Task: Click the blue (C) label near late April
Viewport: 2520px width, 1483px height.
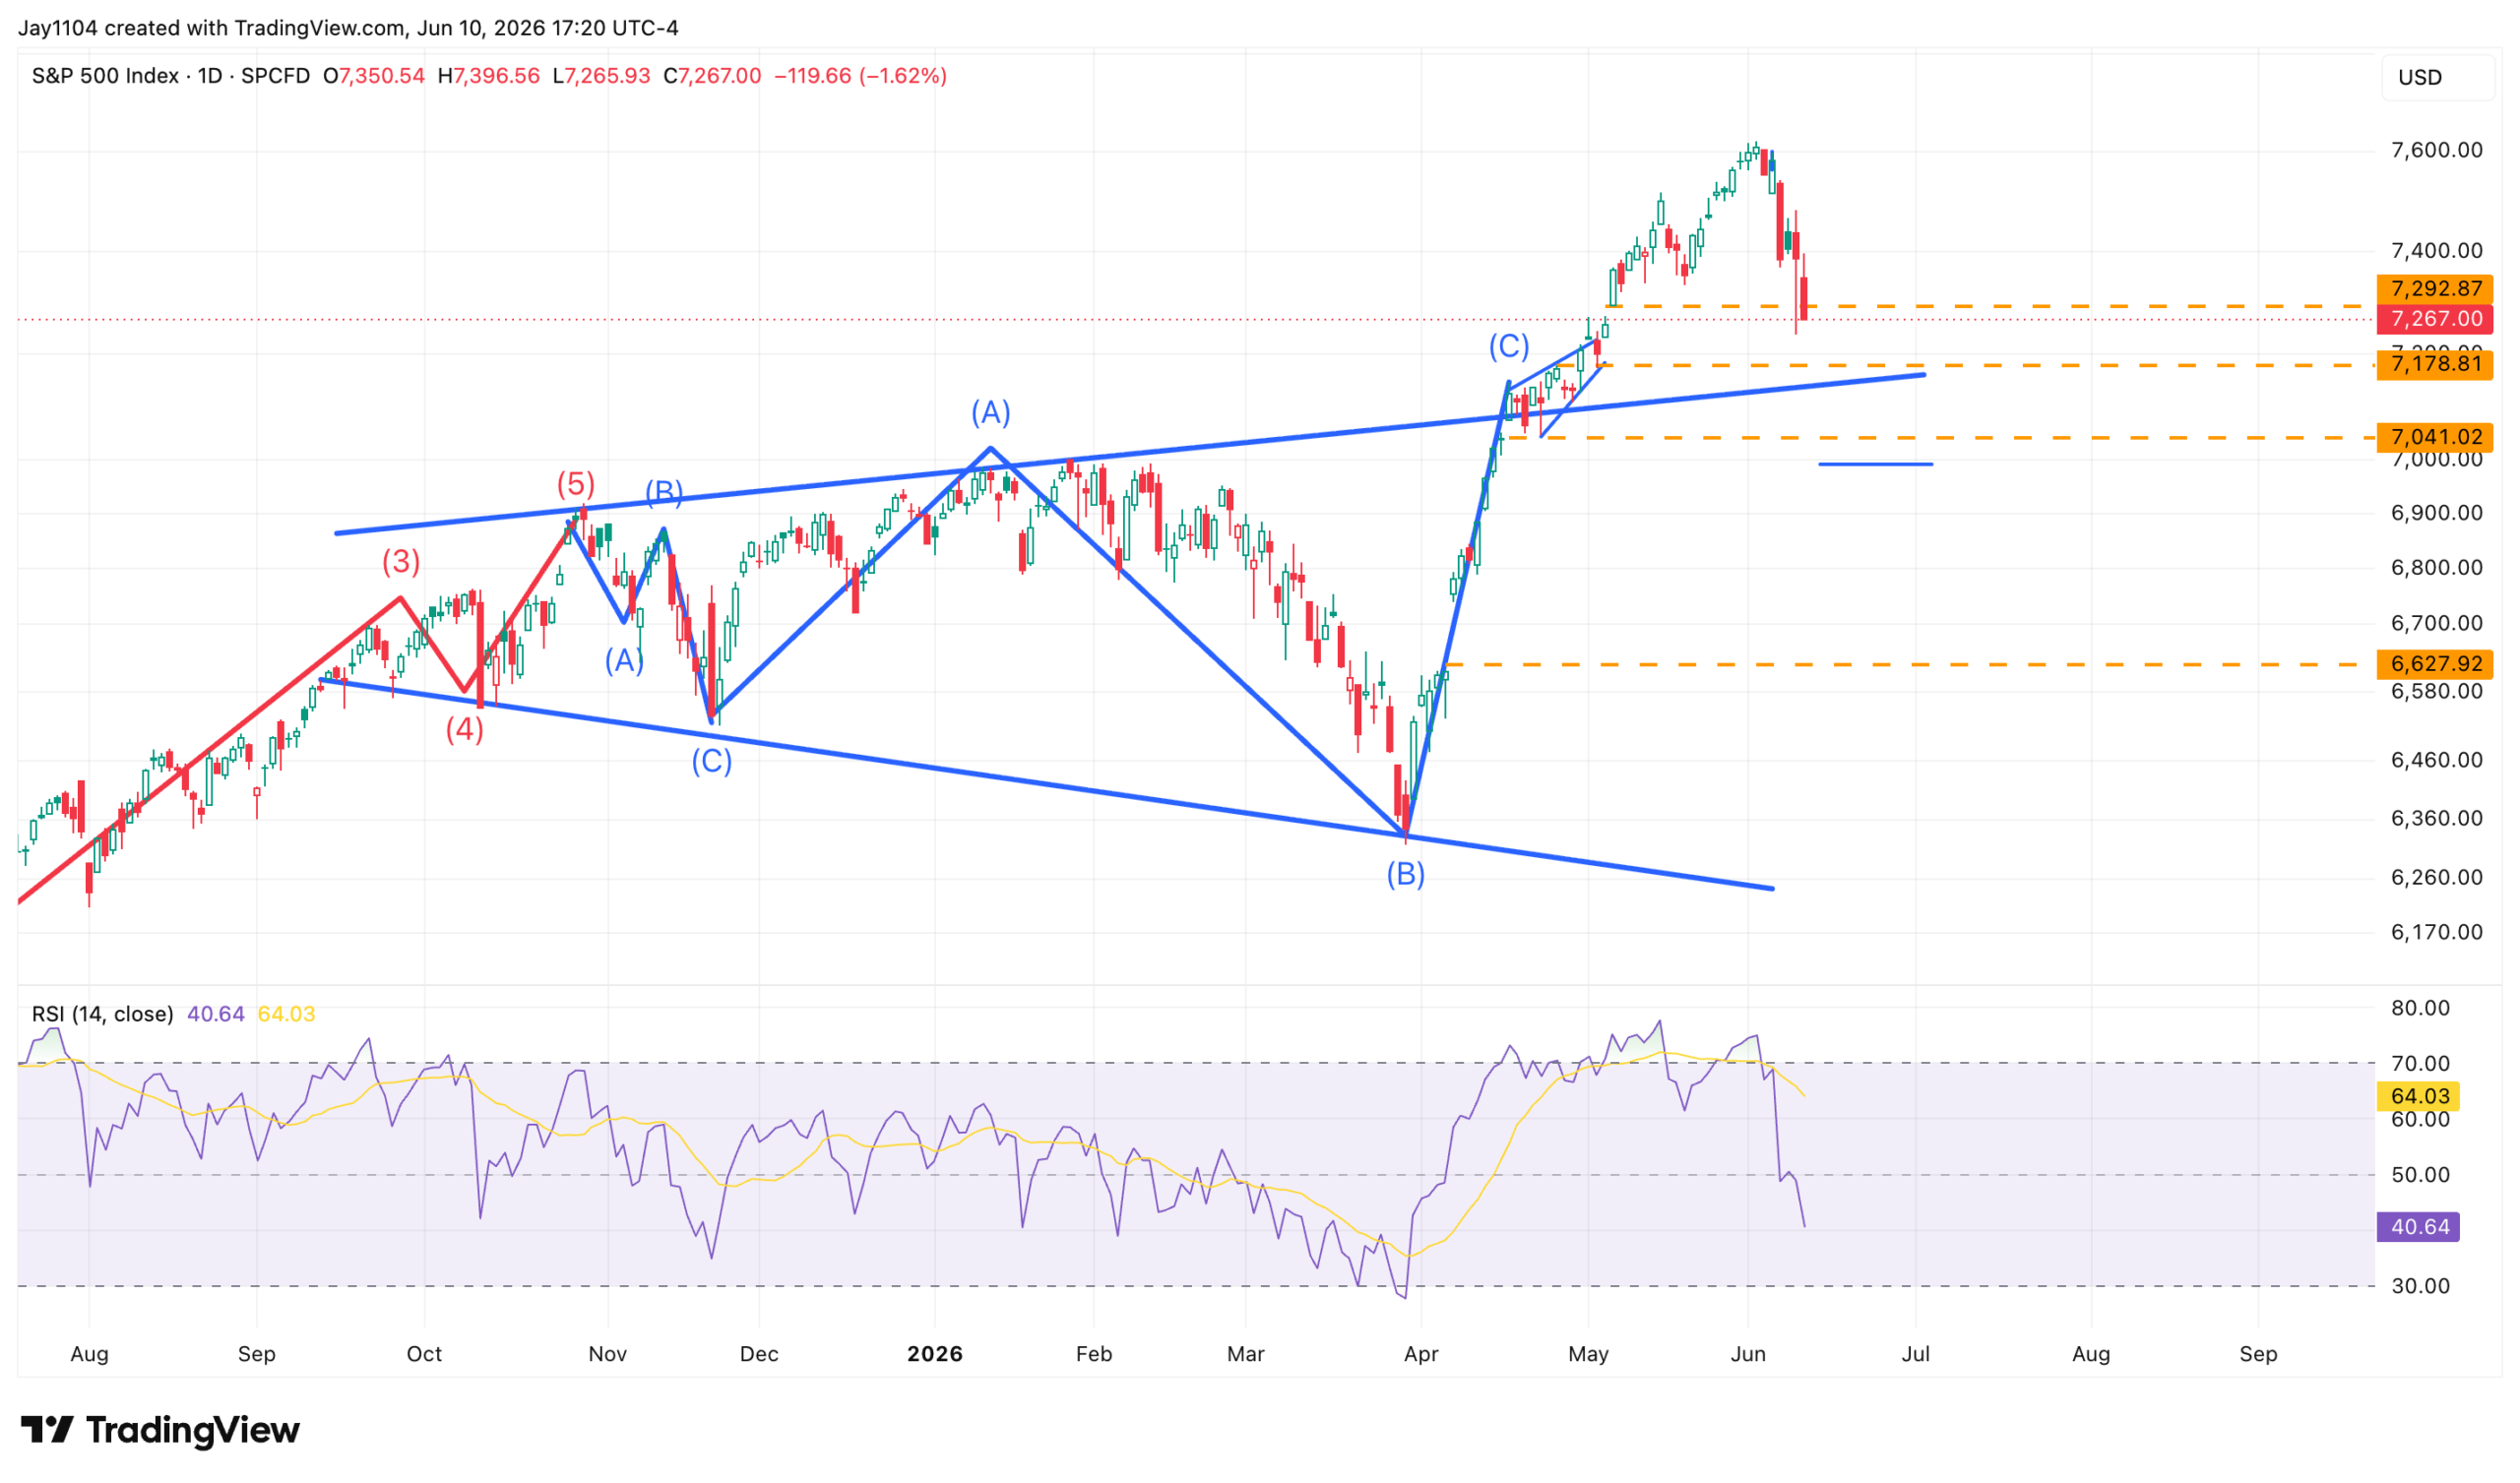Action: click(x=1509, y=346)
